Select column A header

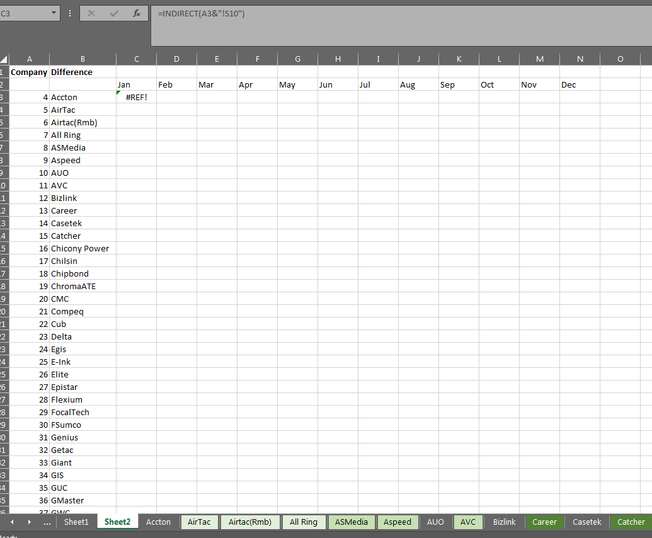(29, 59)
